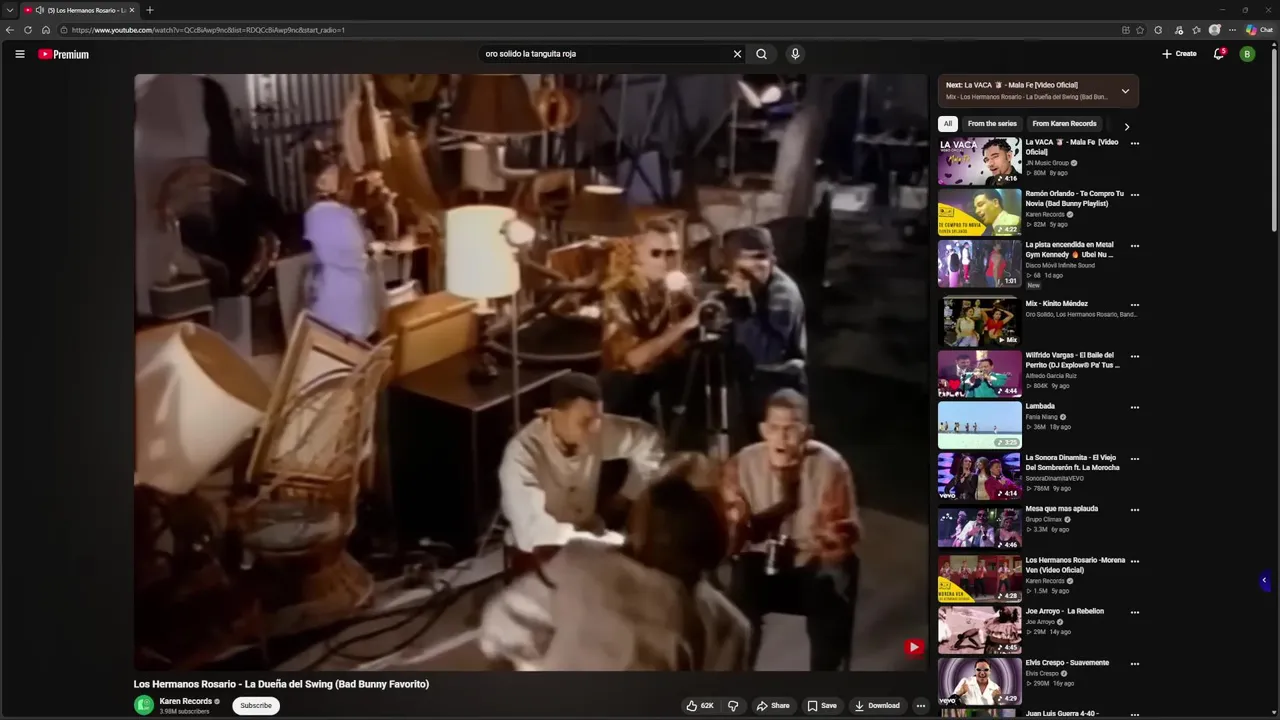Viewport: 1280px width, 720px height.
Task: Start voice search with microphone
Action: pyautogui.click(x=795, y=54)
